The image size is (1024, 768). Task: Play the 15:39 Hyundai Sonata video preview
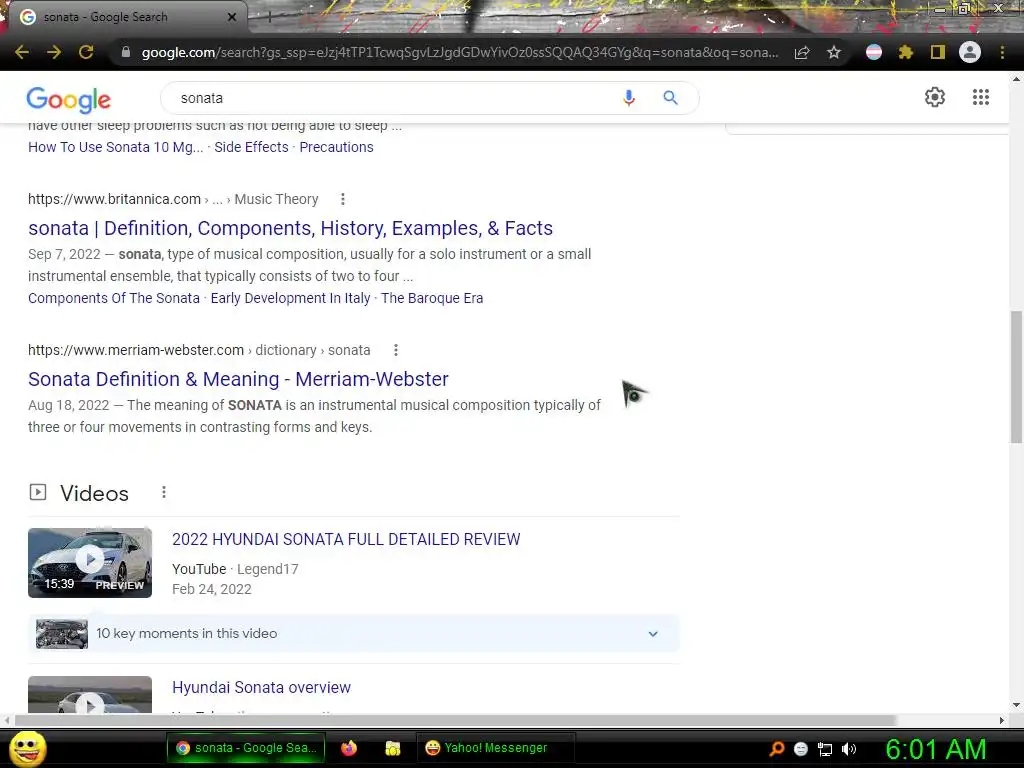point(90,562)
